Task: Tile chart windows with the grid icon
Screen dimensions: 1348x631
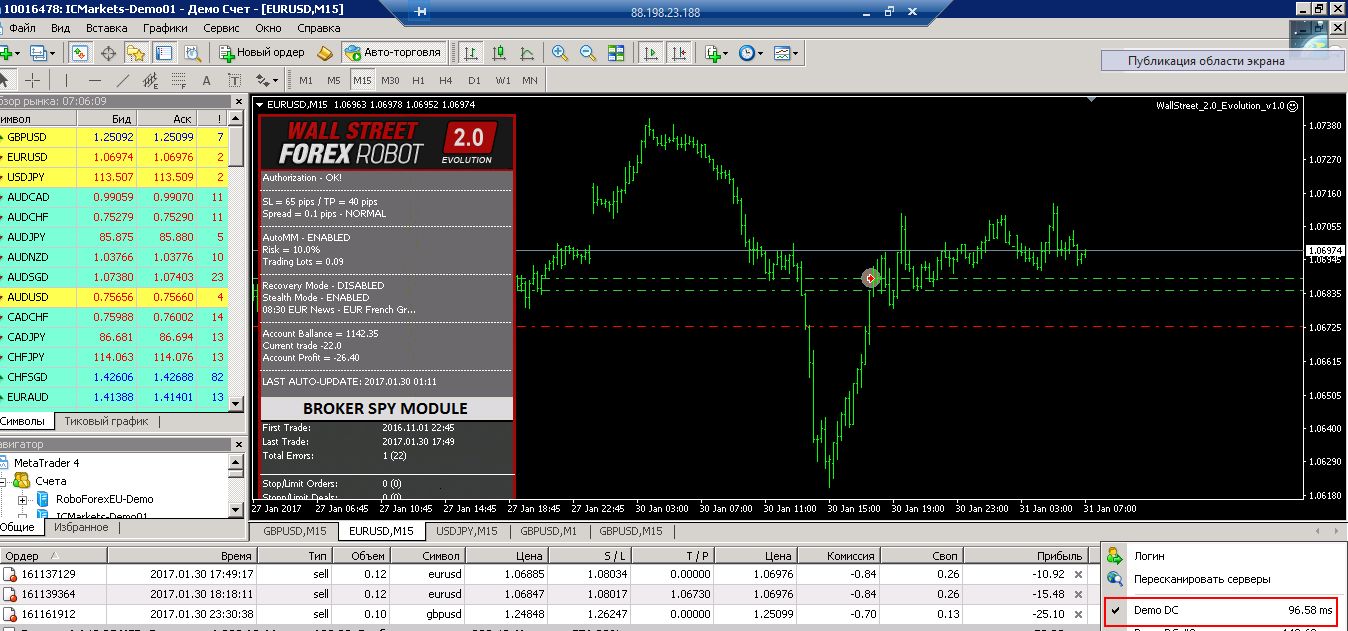Action: 616,53
